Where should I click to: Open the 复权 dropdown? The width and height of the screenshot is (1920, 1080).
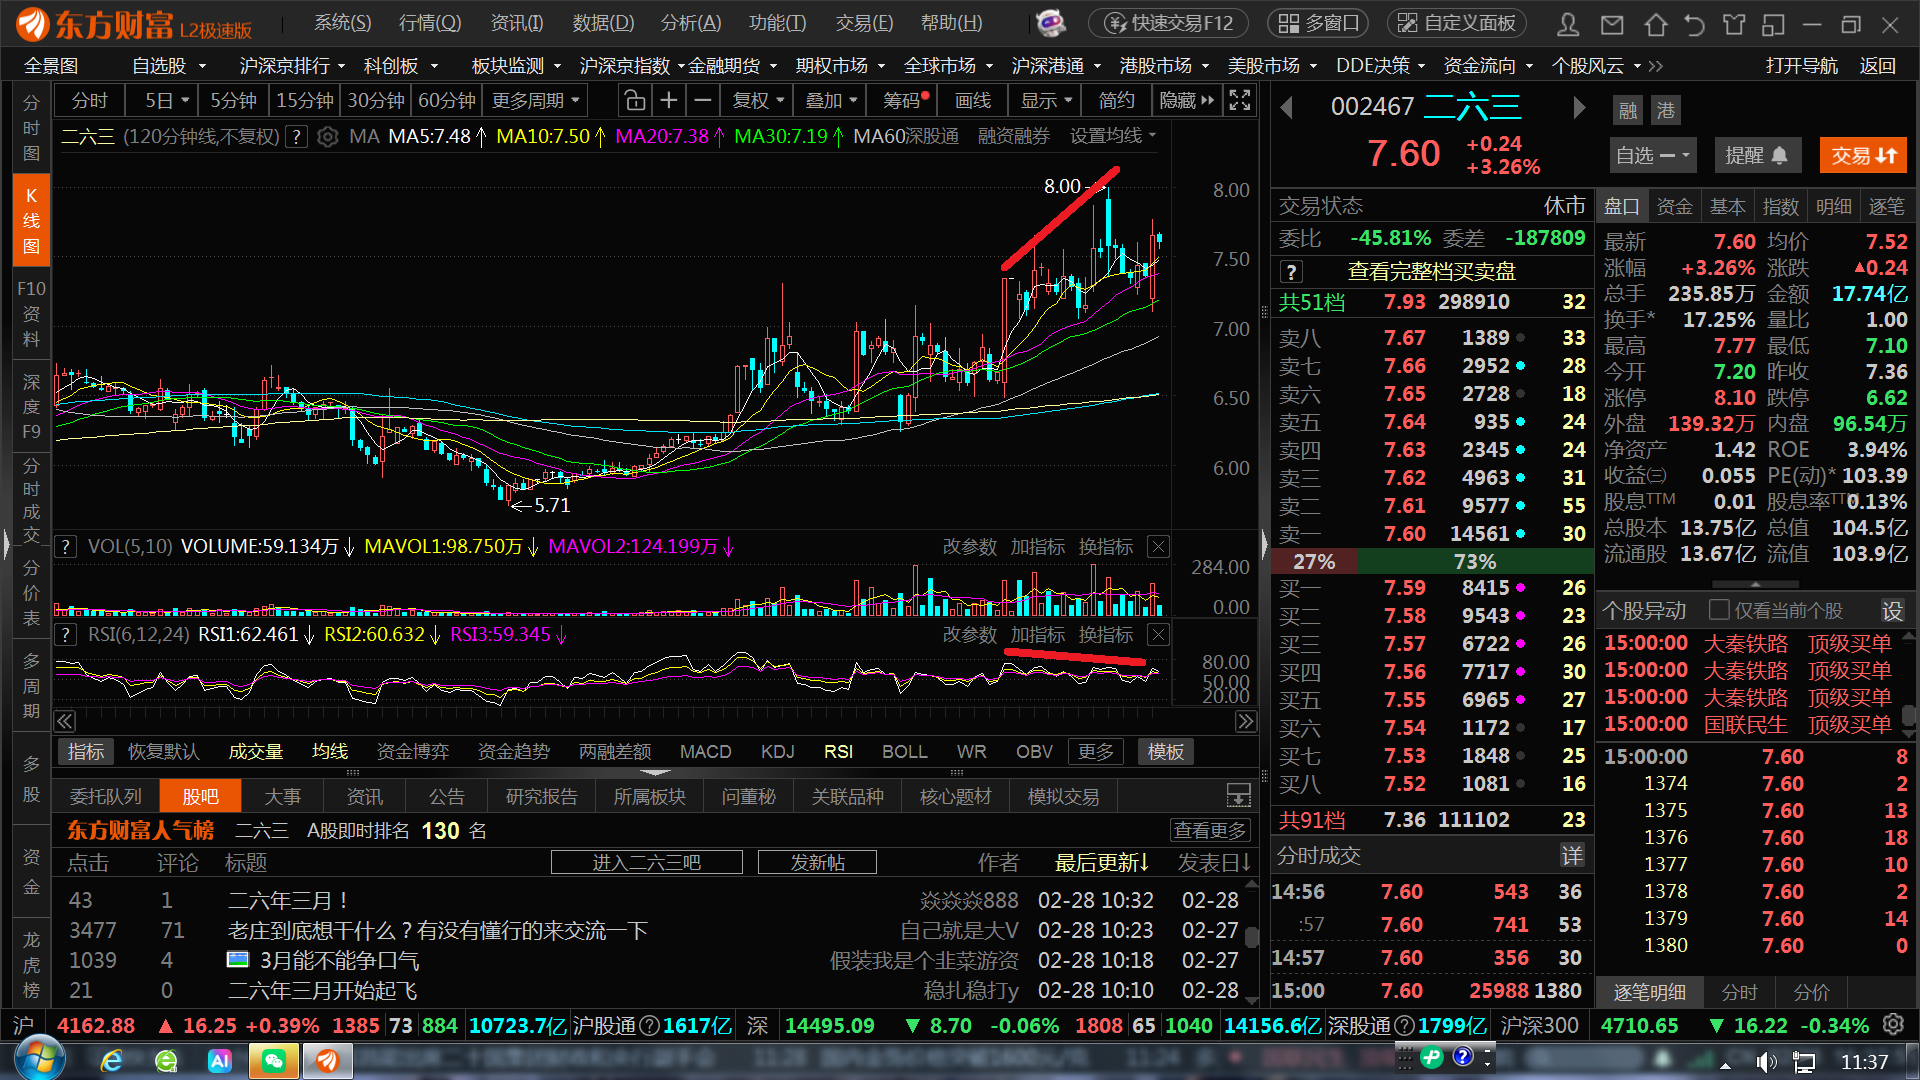coord(758,101)
